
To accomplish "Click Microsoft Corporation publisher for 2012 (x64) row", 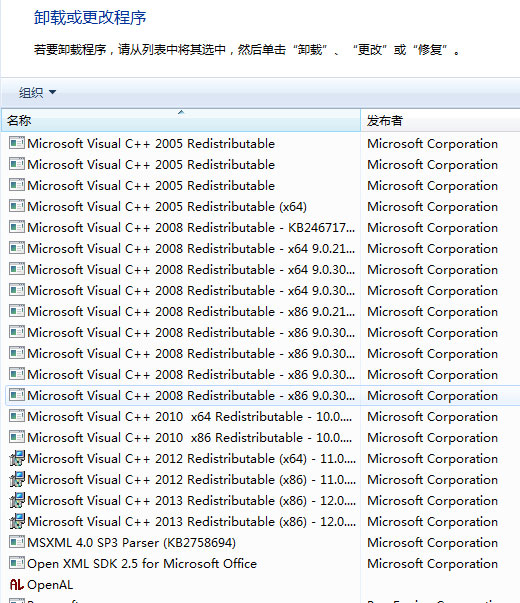I will tap(432, 458).
